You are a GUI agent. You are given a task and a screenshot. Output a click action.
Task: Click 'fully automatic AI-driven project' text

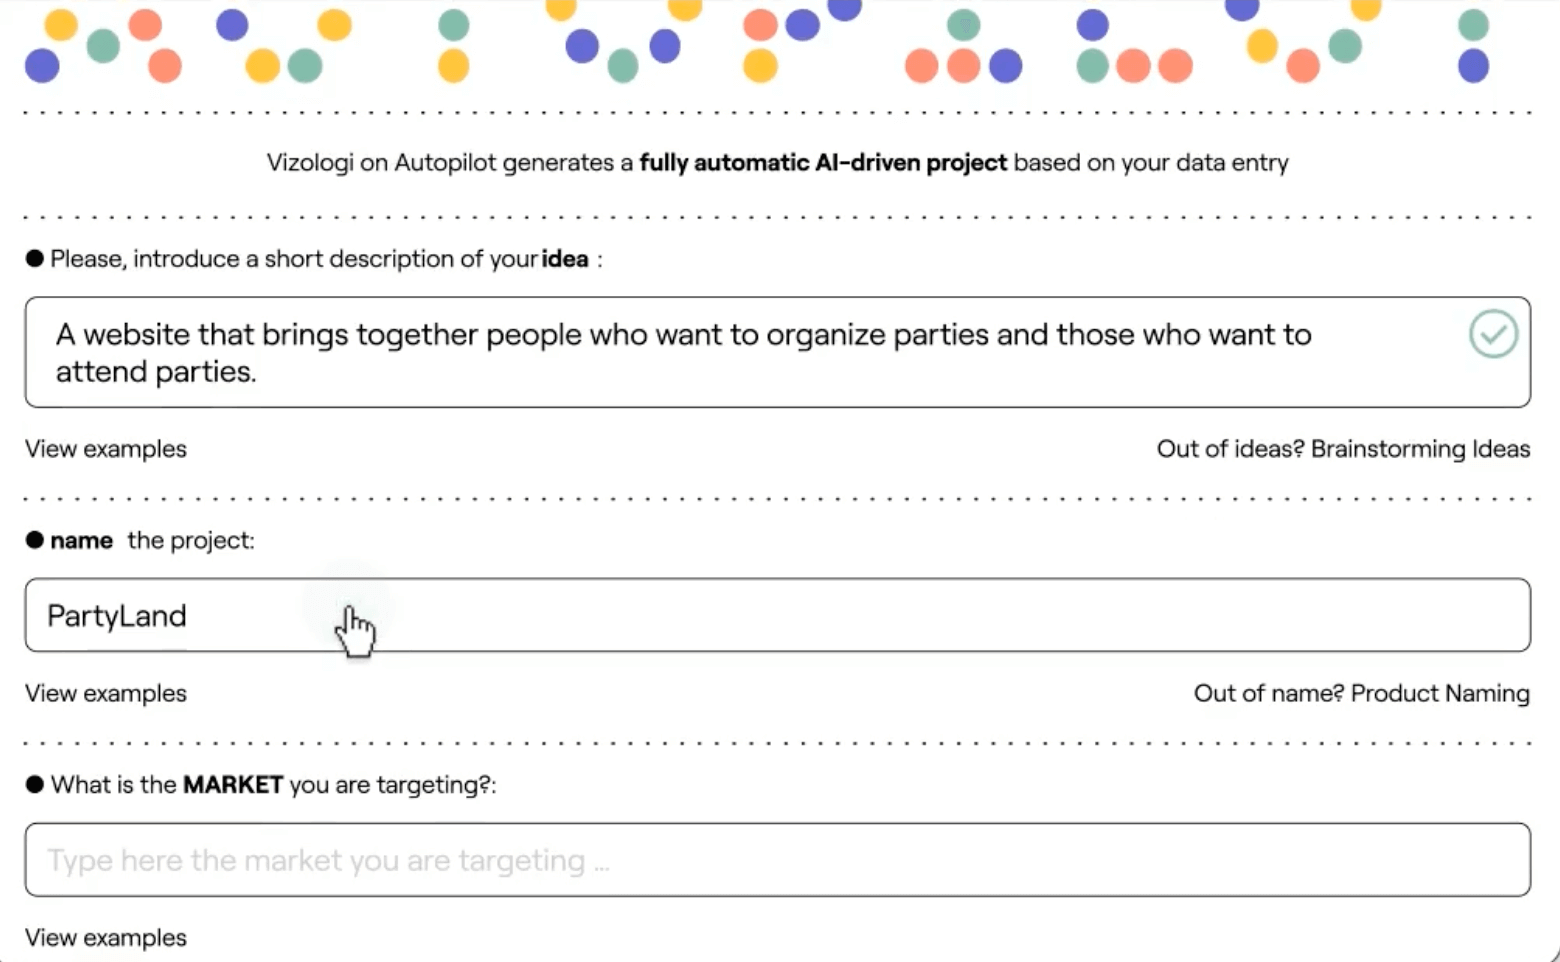(823, 163)
